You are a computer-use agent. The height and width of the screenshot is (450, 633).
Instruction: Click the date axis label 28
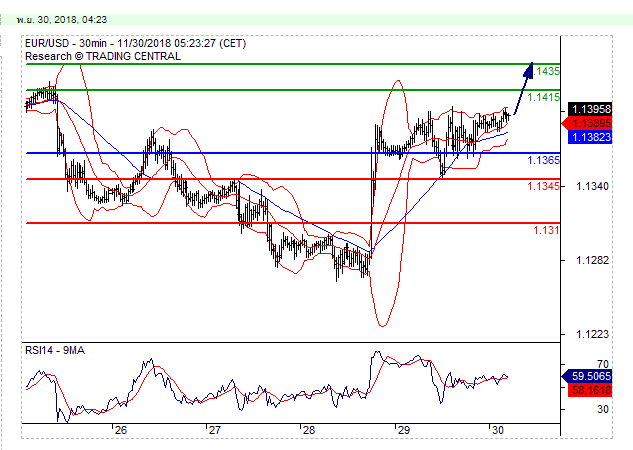tap(309, 430)
